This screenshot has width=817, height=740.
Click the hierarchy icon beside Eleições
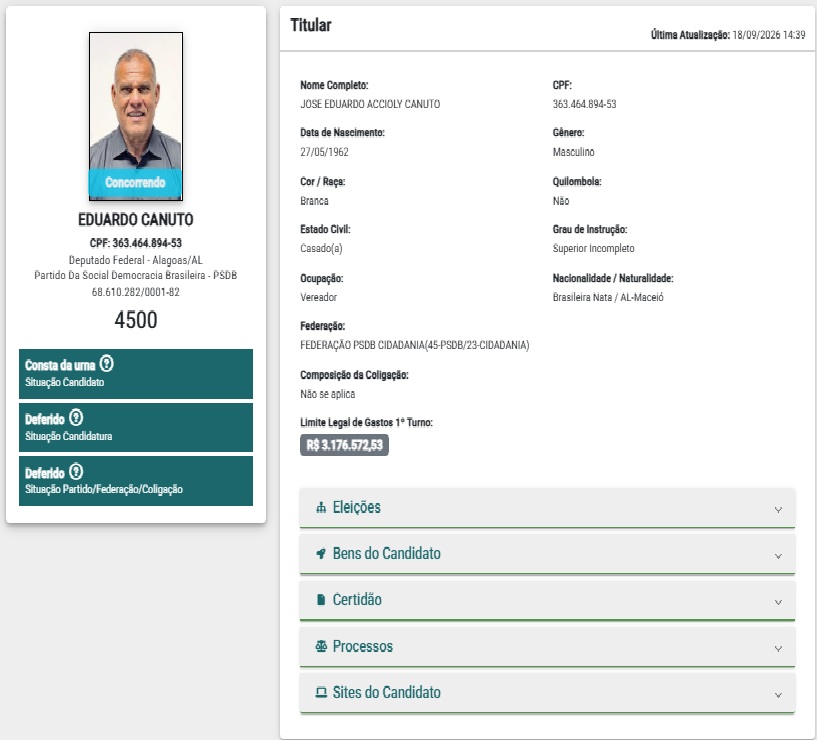click(321, 508)
